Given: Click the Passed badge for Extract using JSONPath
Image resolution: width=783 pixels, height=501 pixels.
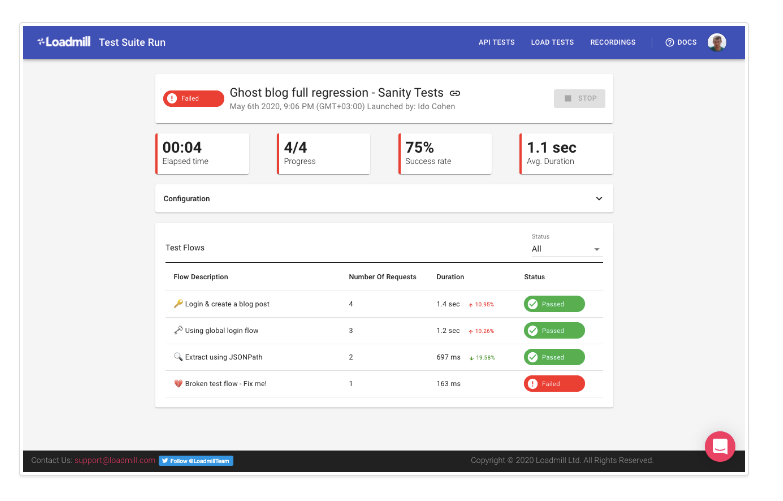Looking at the screenshot, I should tap(554, 357).
